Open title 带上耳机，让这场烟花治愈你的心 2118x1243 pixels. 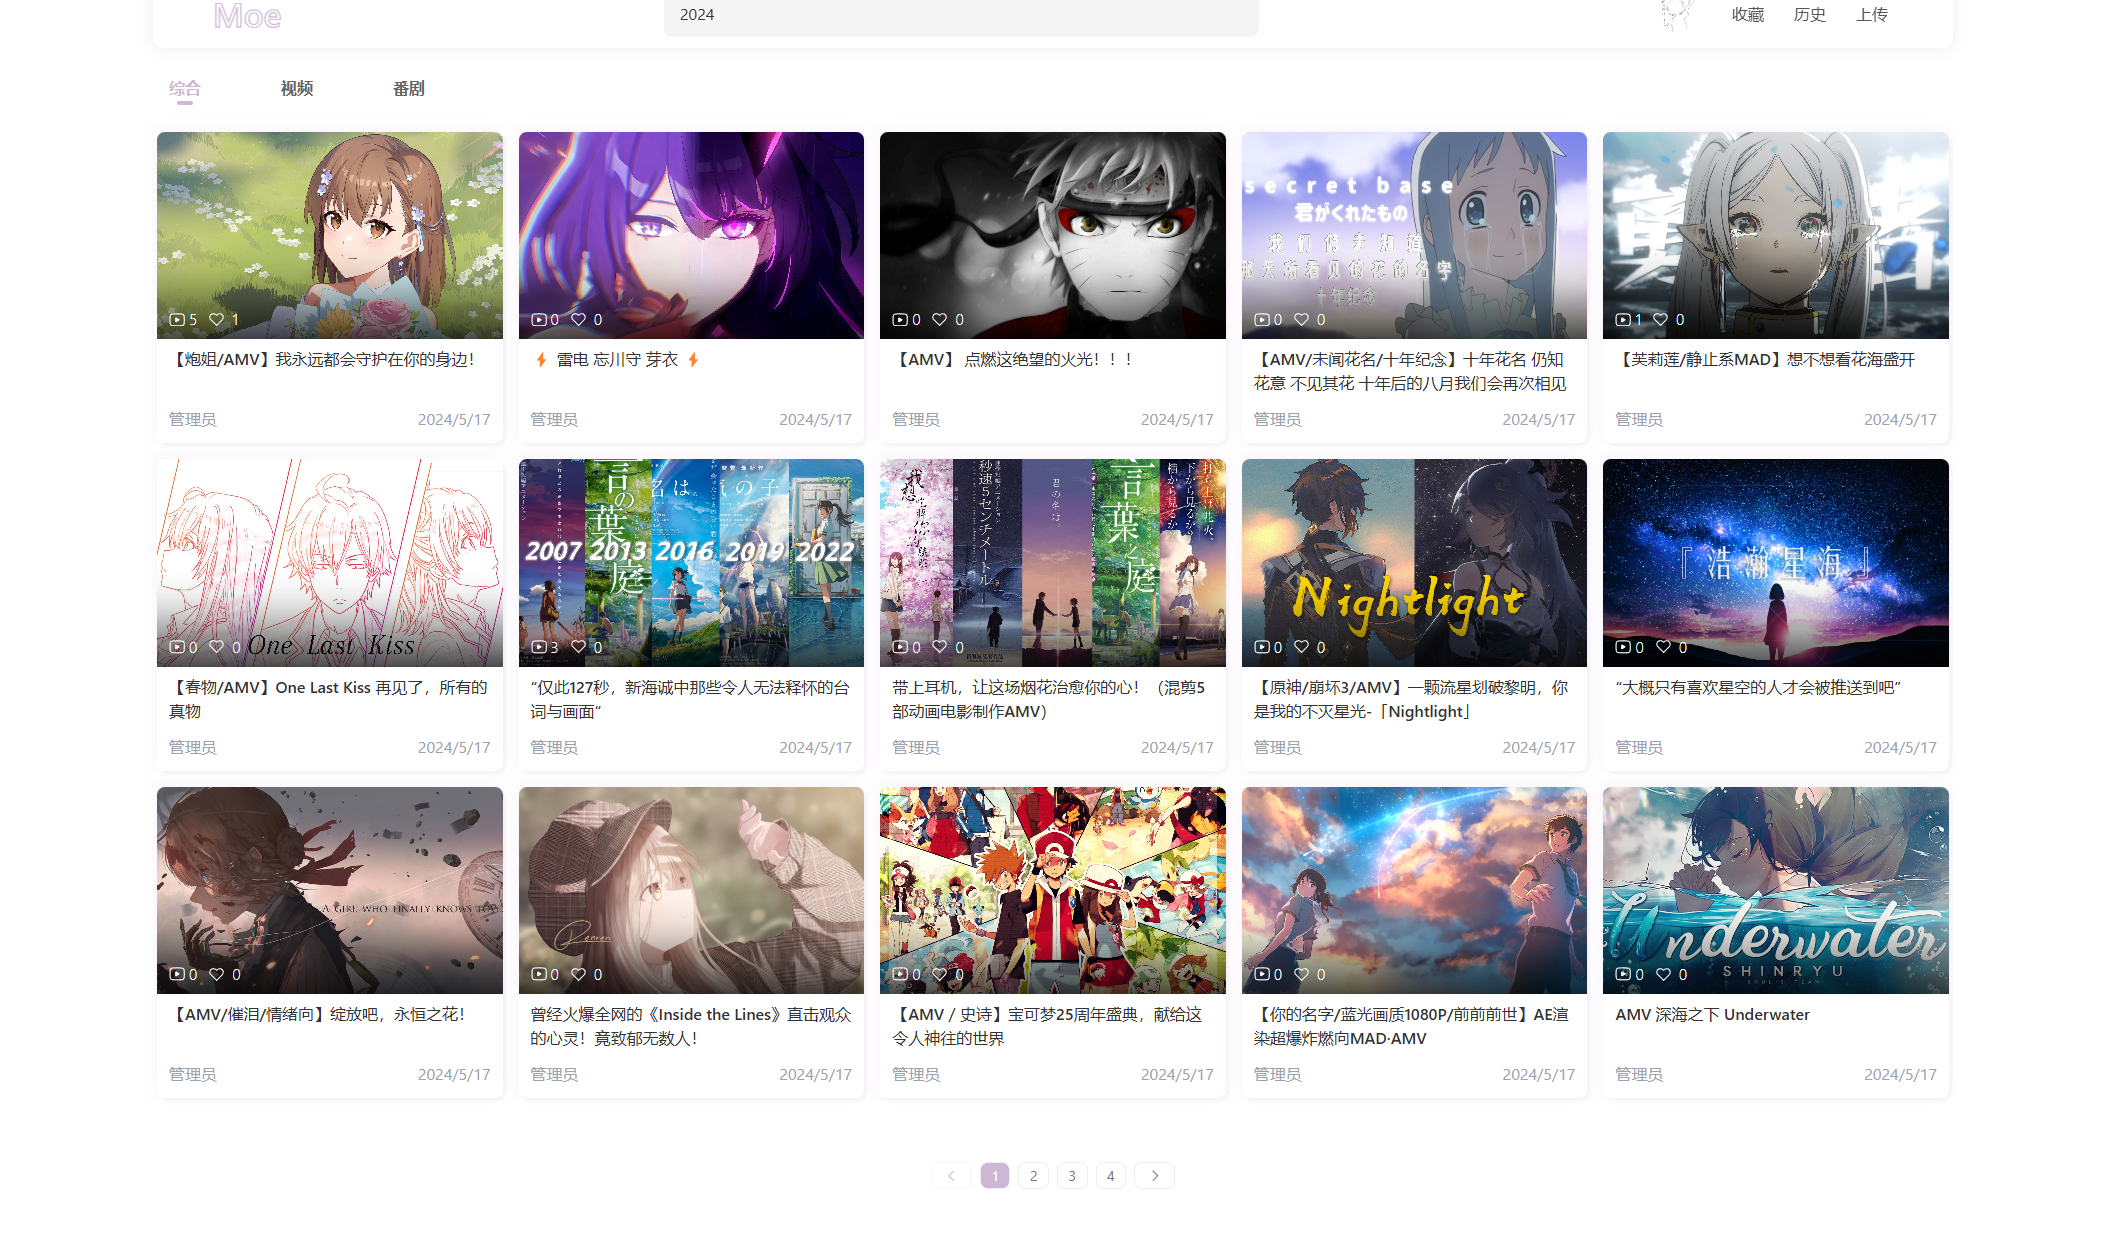click(x=1049, y=699)
